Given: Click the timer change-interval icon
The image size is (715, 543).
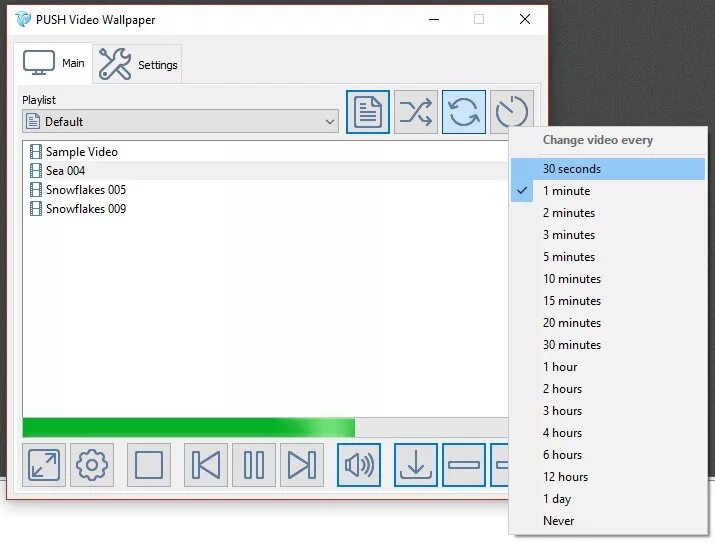Looking at the screenshot, I should (512, 110).
